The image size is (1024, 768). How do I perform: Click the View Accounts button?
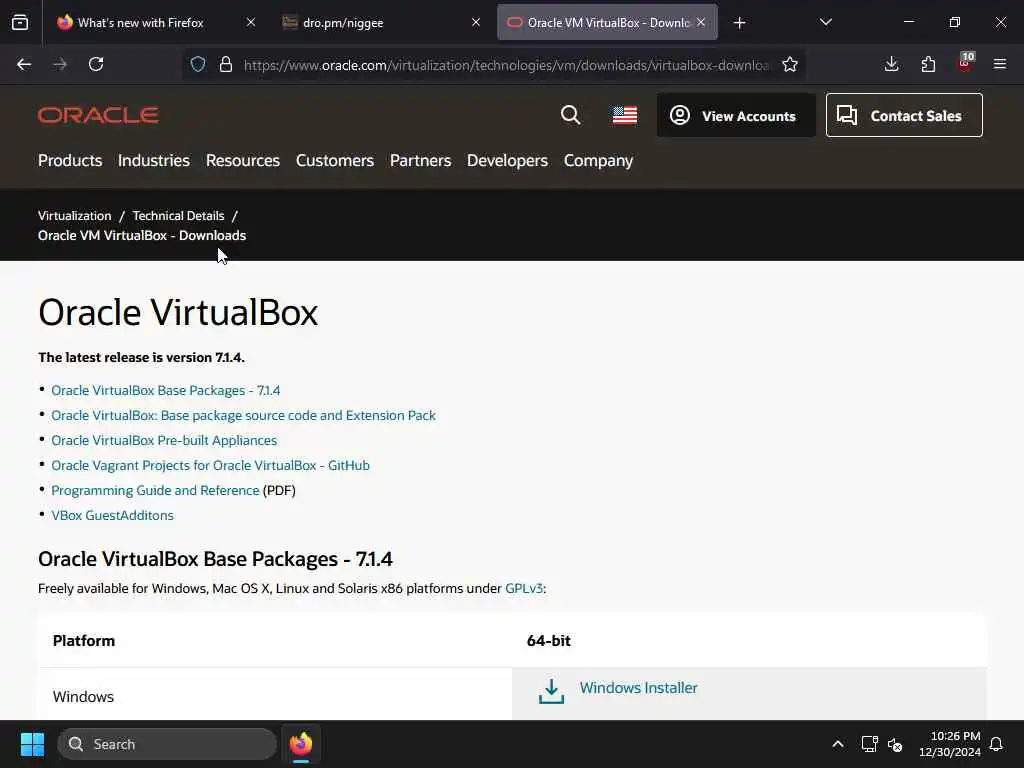[736, 115]
